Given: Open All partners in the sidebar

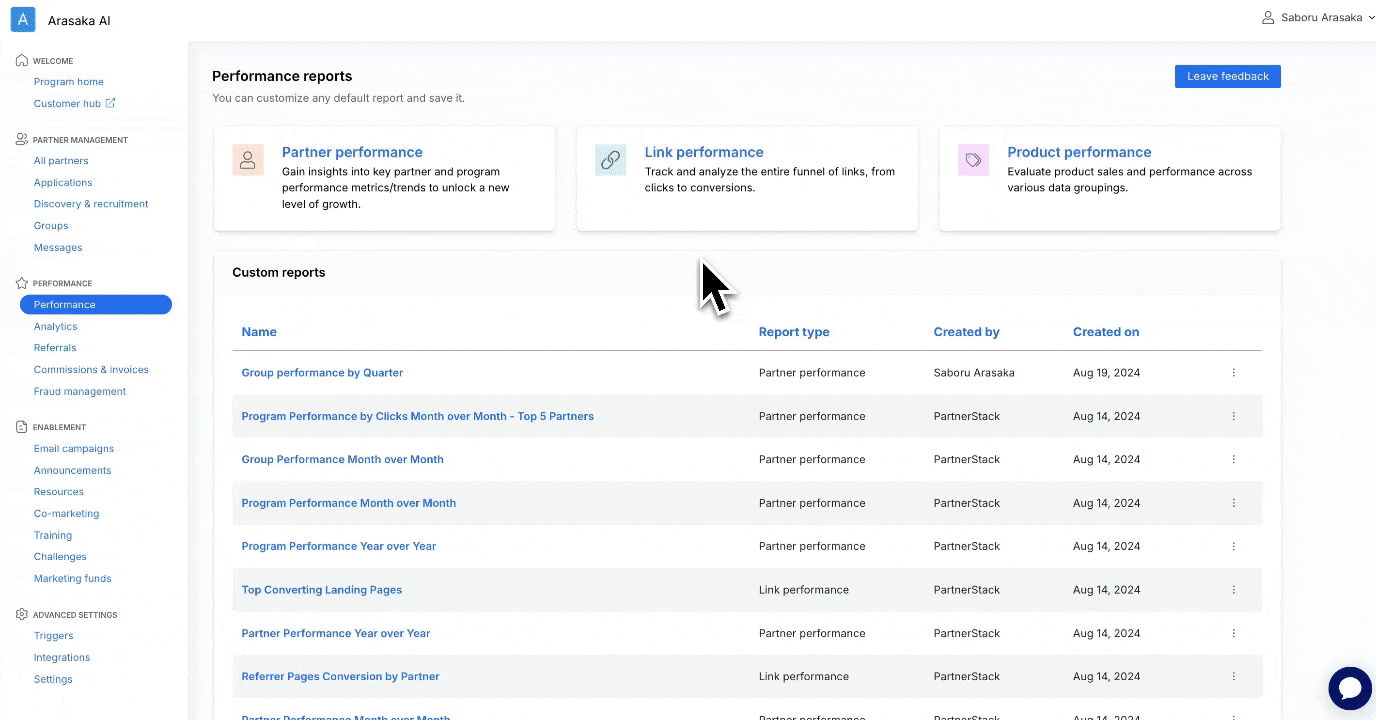Looking at the screenshot, I should [61, 161].
